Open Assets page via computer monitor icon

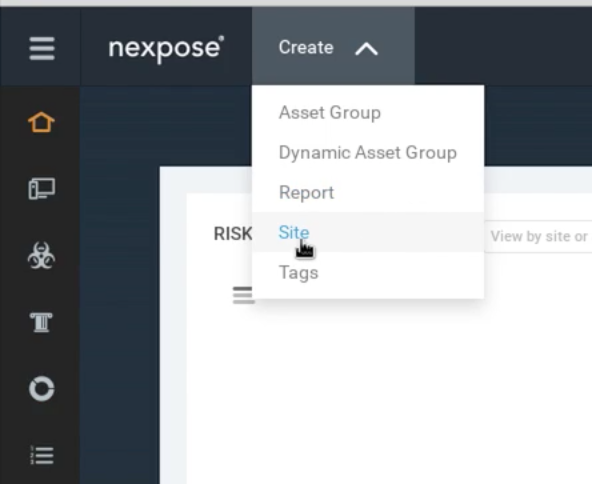coord(42,188)
